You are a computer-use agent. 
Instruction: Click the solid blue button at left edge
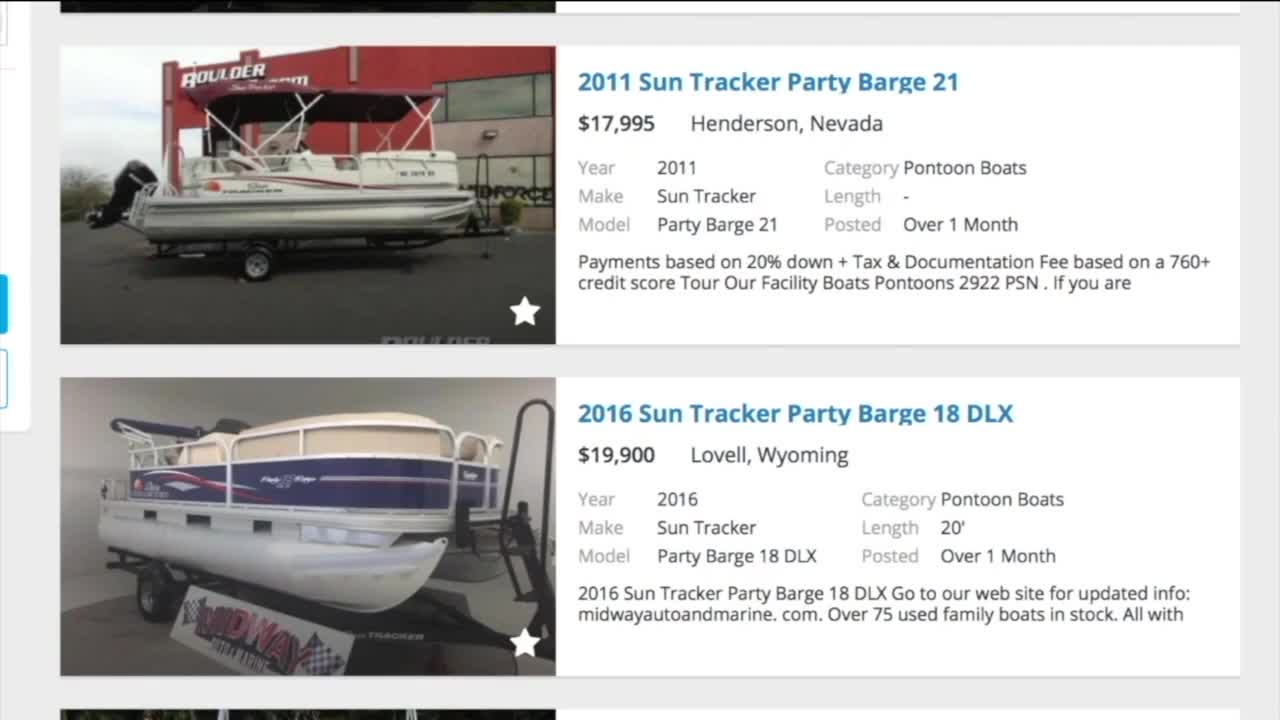point(3,304)
